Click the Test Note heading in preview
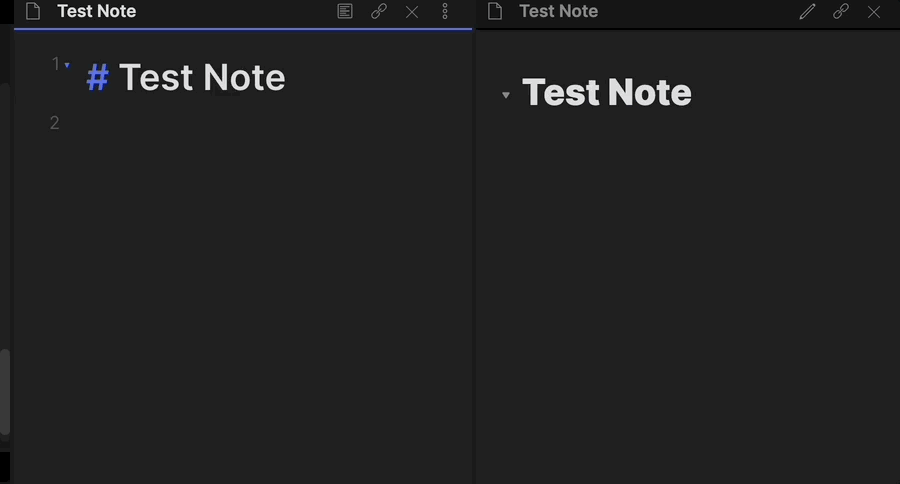 click(607, 92)
